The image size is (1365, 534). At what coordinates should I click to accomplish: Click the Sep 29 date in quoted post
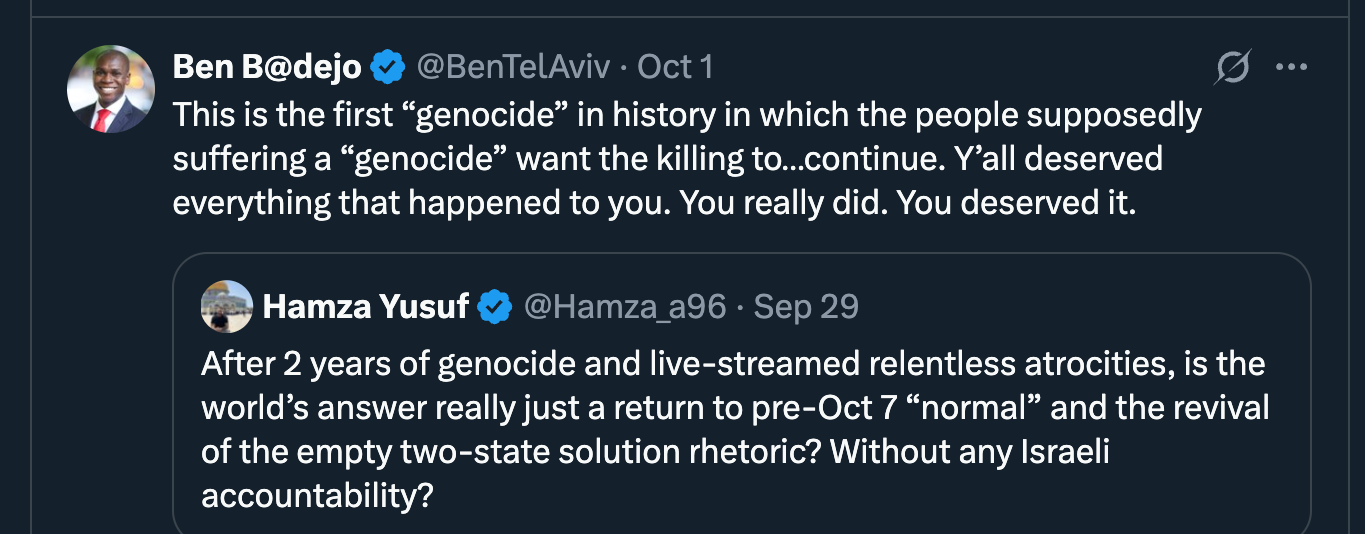coord(806,307)
